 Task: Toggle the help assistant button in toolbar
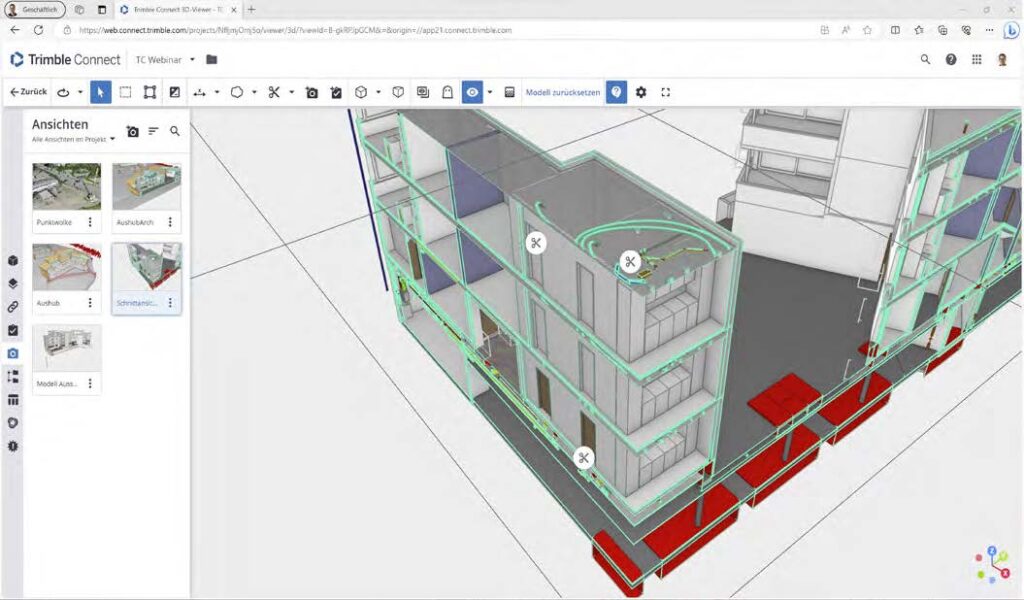coord(617,92)
